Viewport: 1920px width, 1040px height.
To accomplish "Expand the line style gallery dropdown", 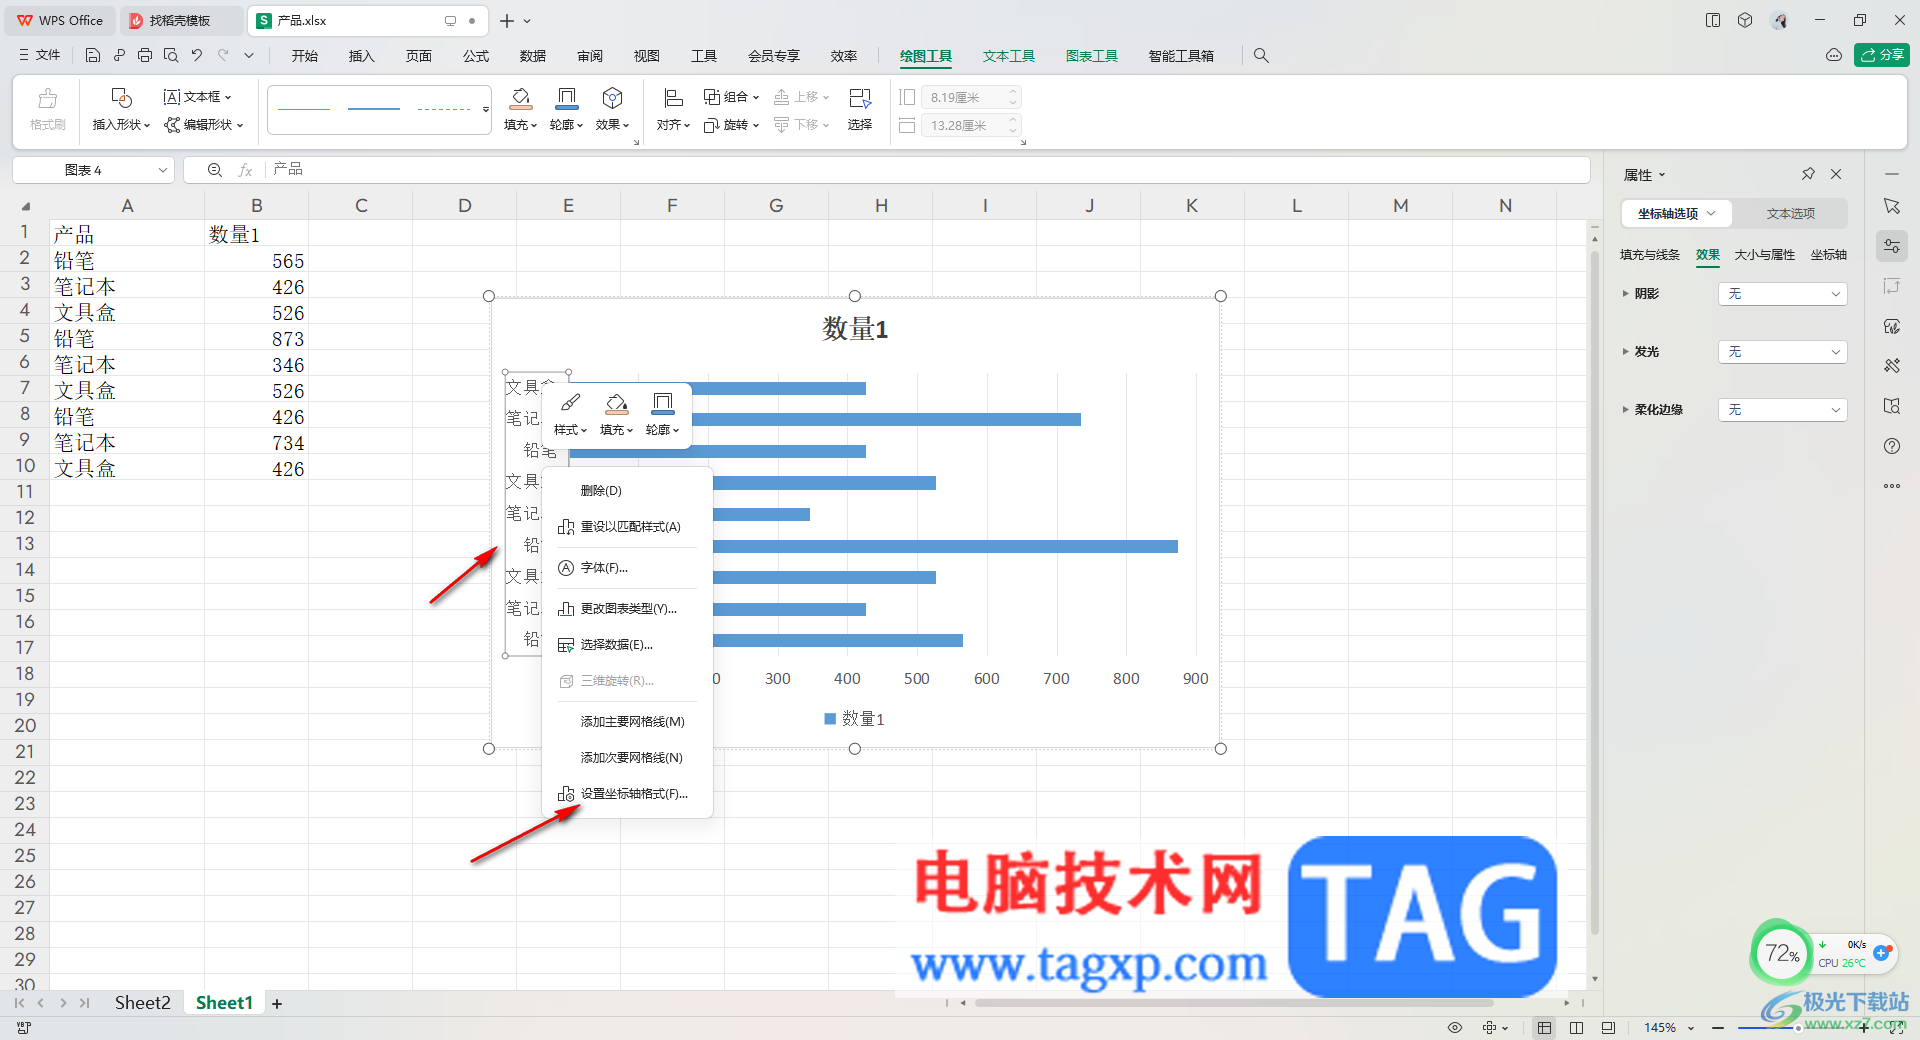I will (486, 109).
